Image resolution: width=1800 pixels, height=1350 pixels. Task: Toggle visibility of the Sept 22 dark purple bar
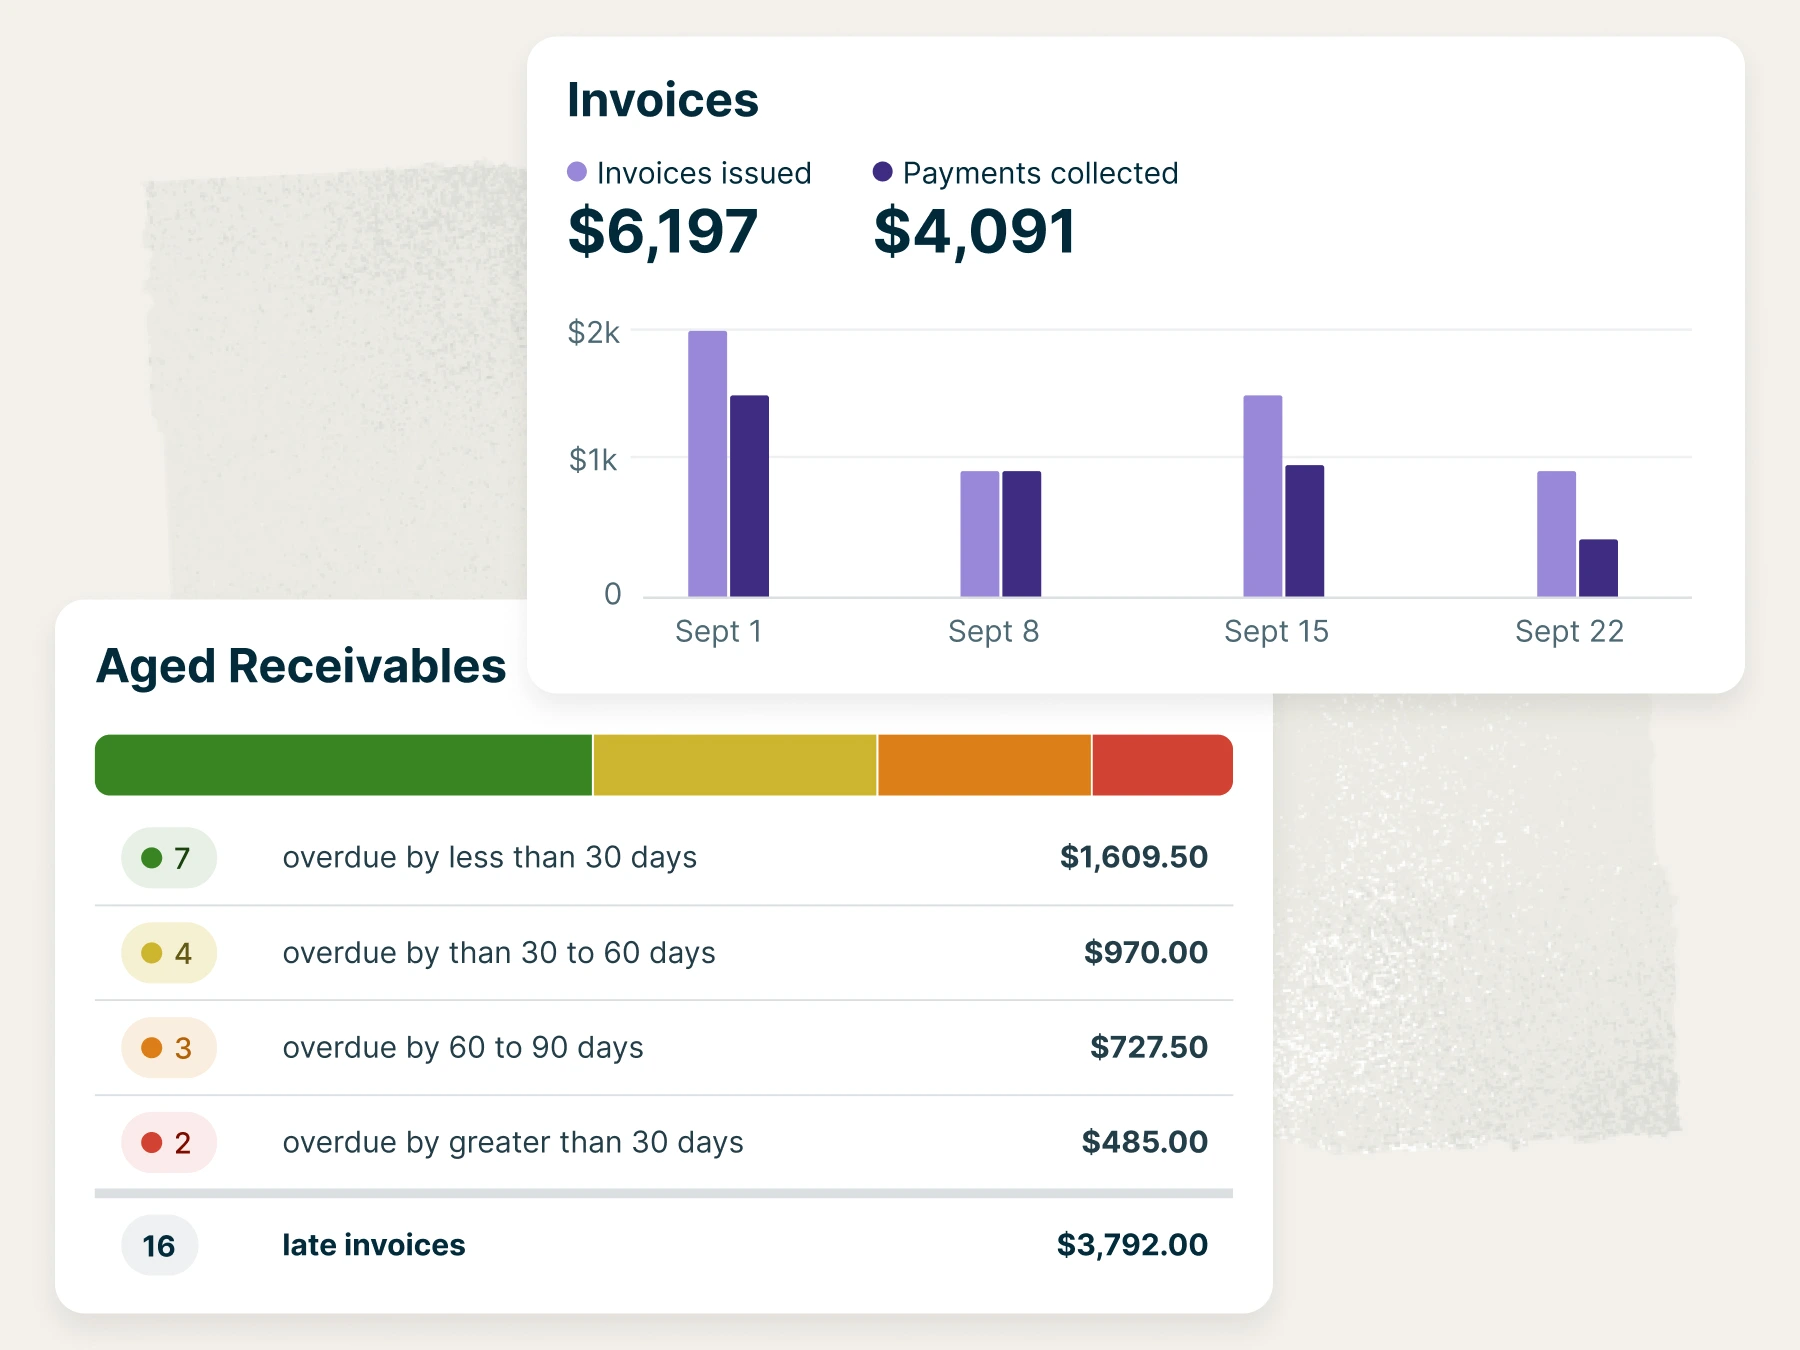coord(1598,565)
